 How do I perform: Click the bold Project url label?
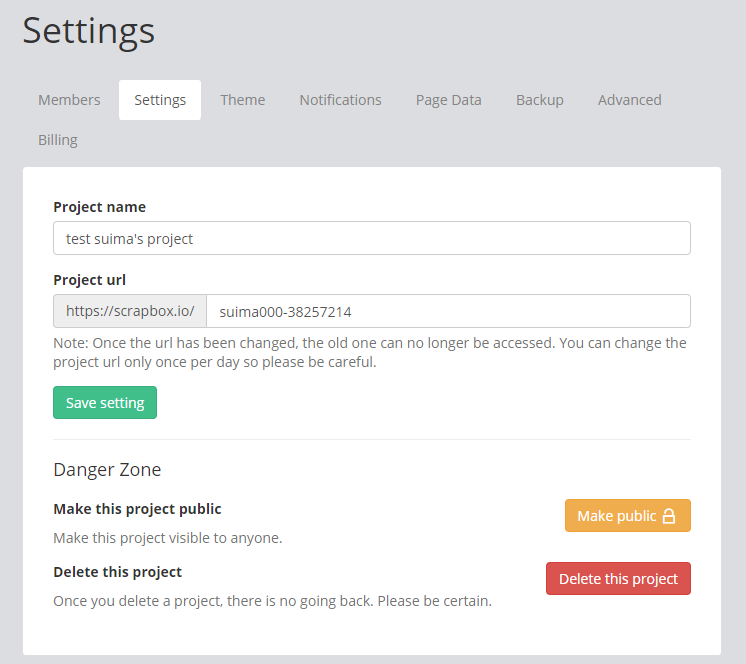[89, 280]
